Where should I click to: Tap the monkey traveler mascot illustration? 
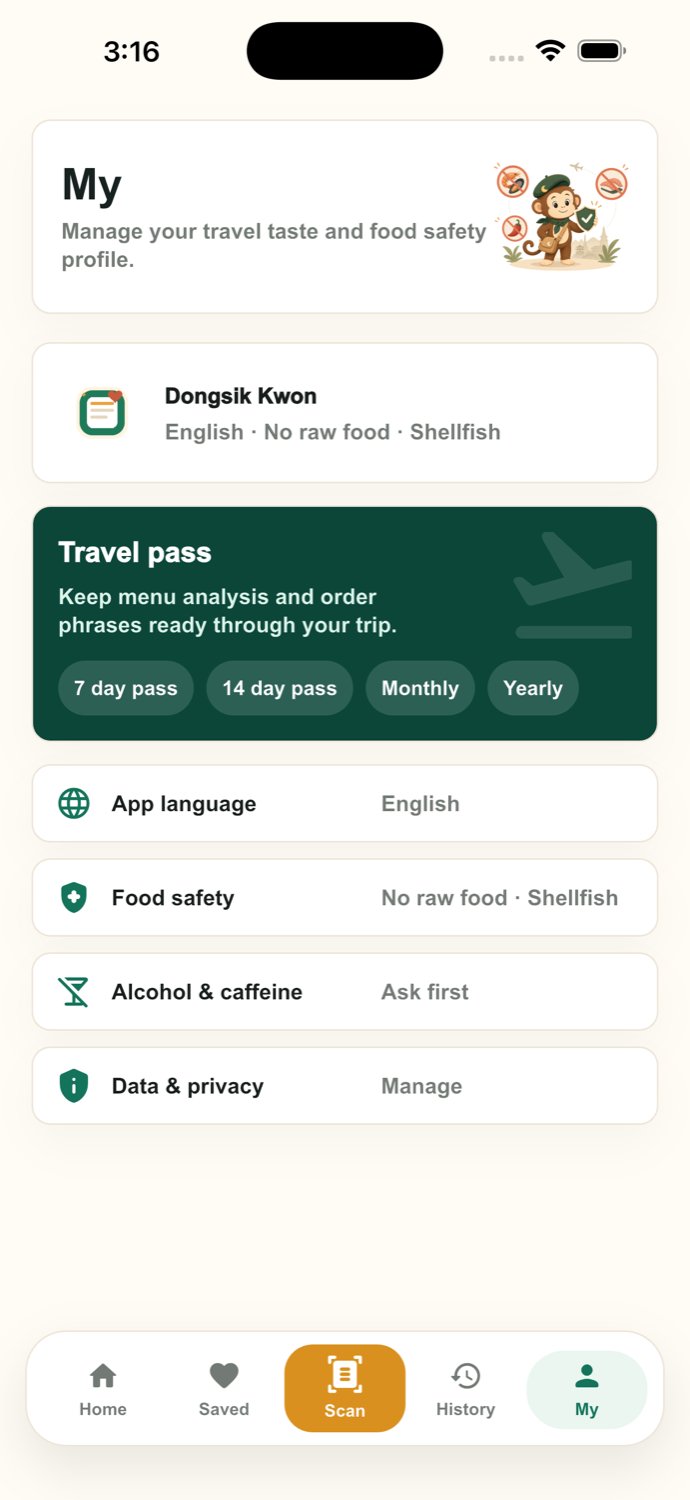(x=563, y=215)
